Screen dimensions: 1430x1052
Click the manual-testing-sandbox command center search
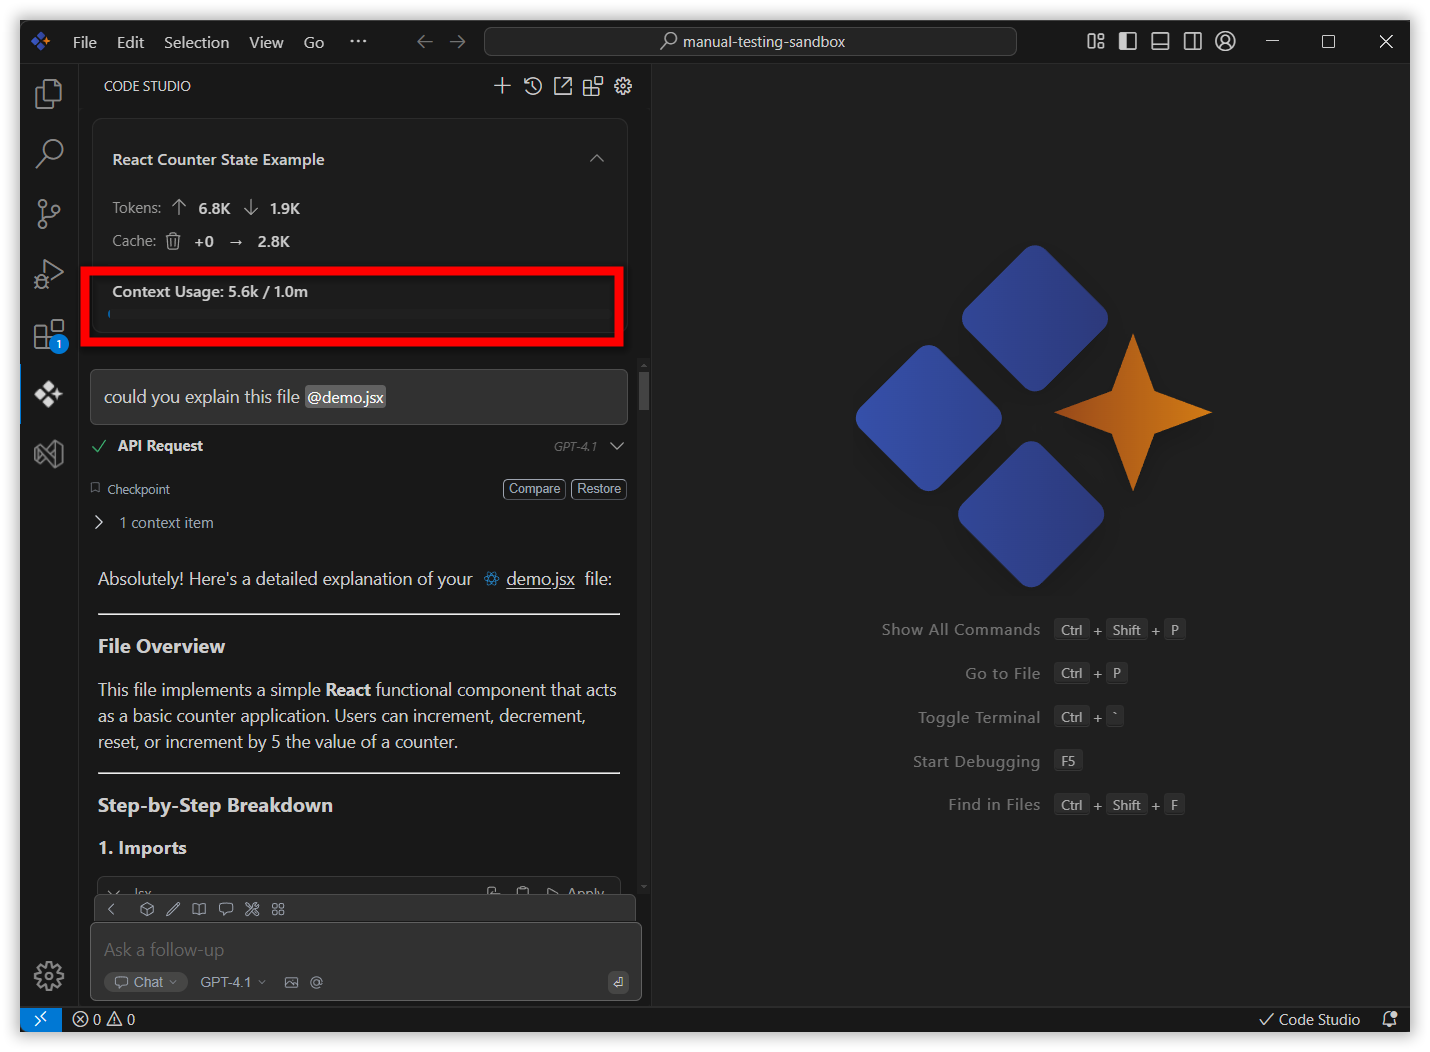pyautogui.click(x=750, y=42)
